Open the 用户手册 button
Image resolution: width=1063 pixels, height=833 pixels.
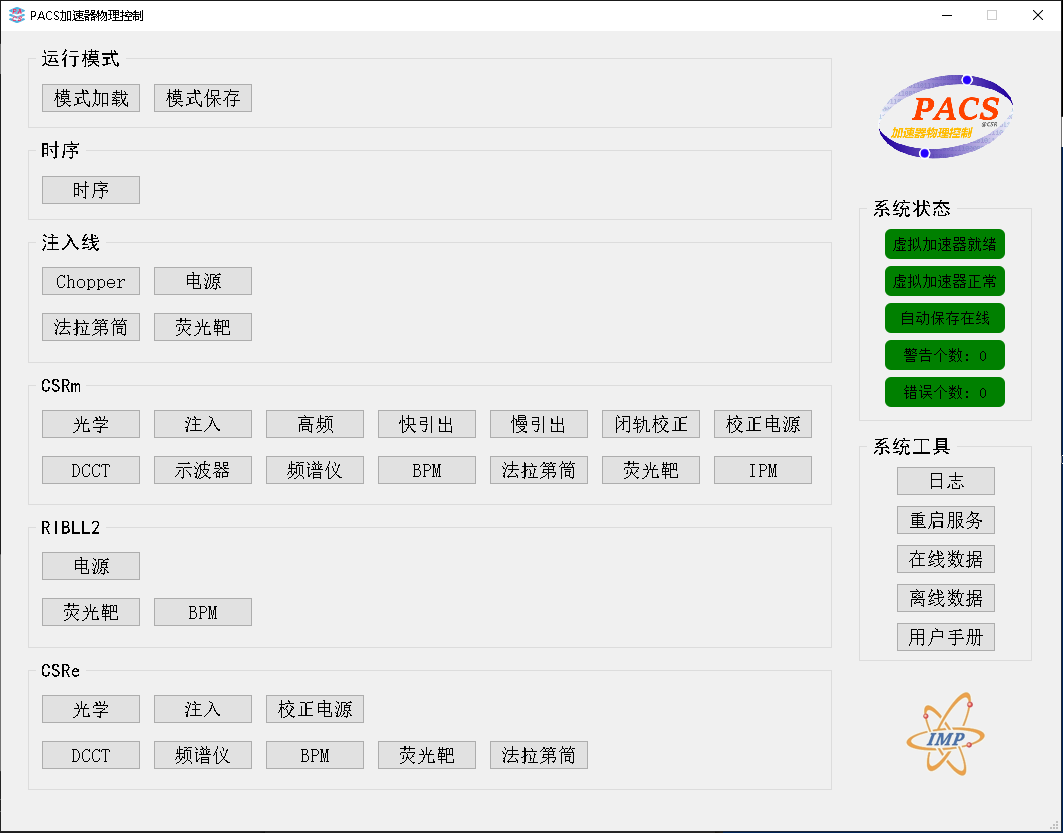[946, 637]
